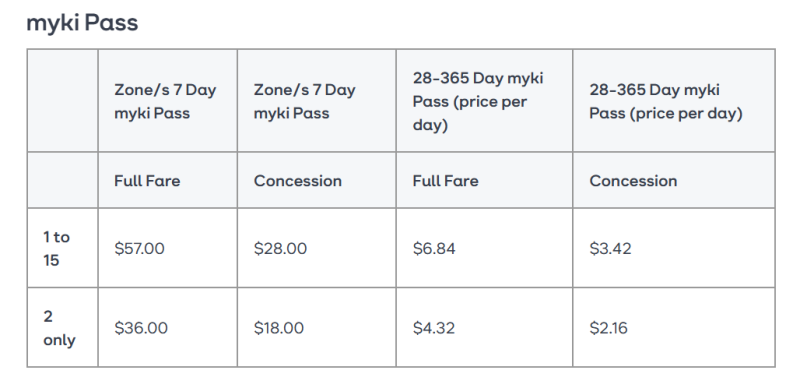Click the empty top-left header cell
Viewport: 800px width, 388px height.
[x=62, y=101]
